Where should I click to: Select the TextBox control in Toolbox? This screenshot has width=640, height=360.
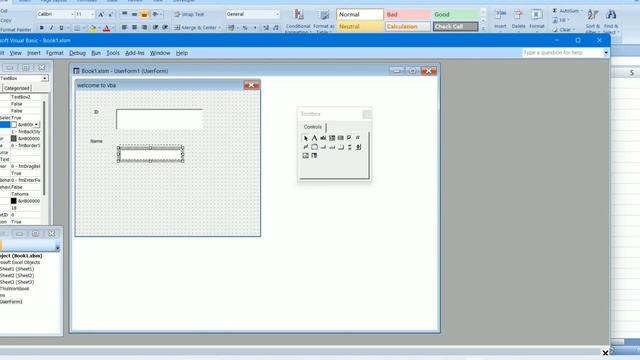(x=323, y=138)
